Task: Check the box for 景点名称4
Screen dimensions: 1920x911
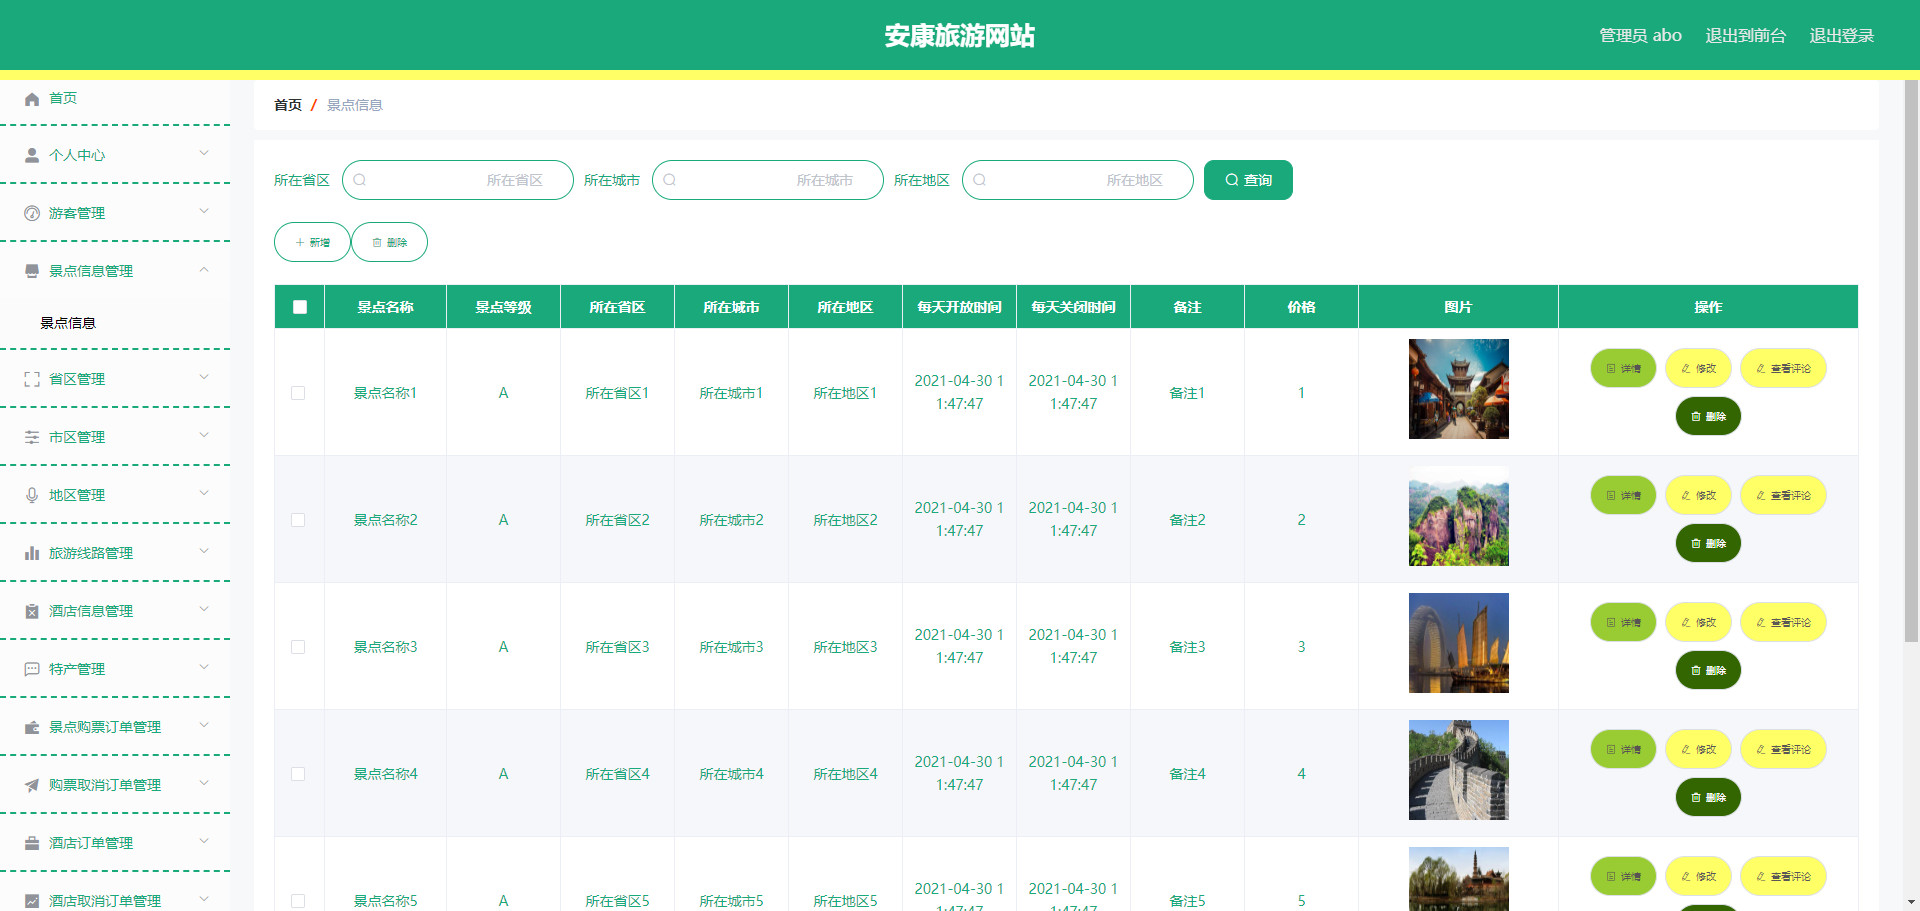Action: click(298, 774)
